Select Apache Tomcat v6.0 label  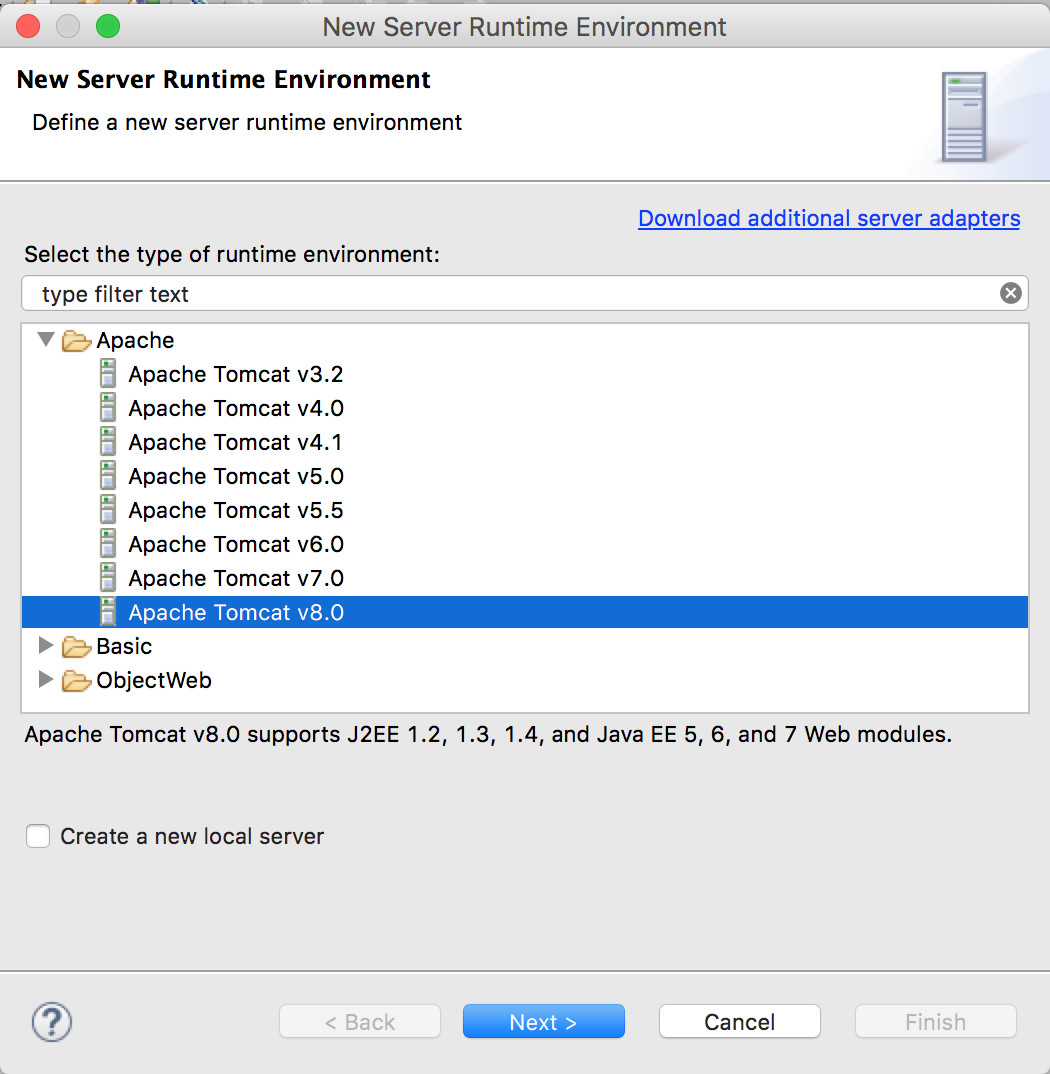(236, 545)
